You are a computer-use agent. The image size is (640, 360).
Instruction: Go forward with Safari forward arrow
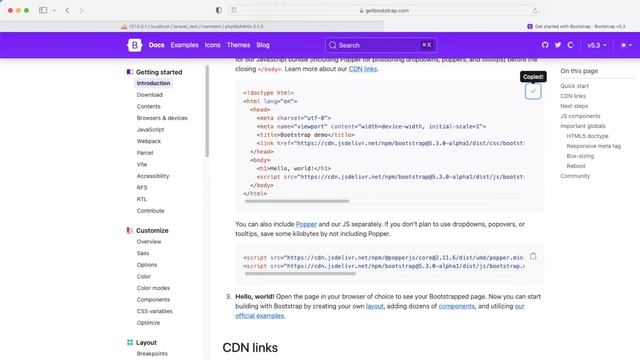81,11
